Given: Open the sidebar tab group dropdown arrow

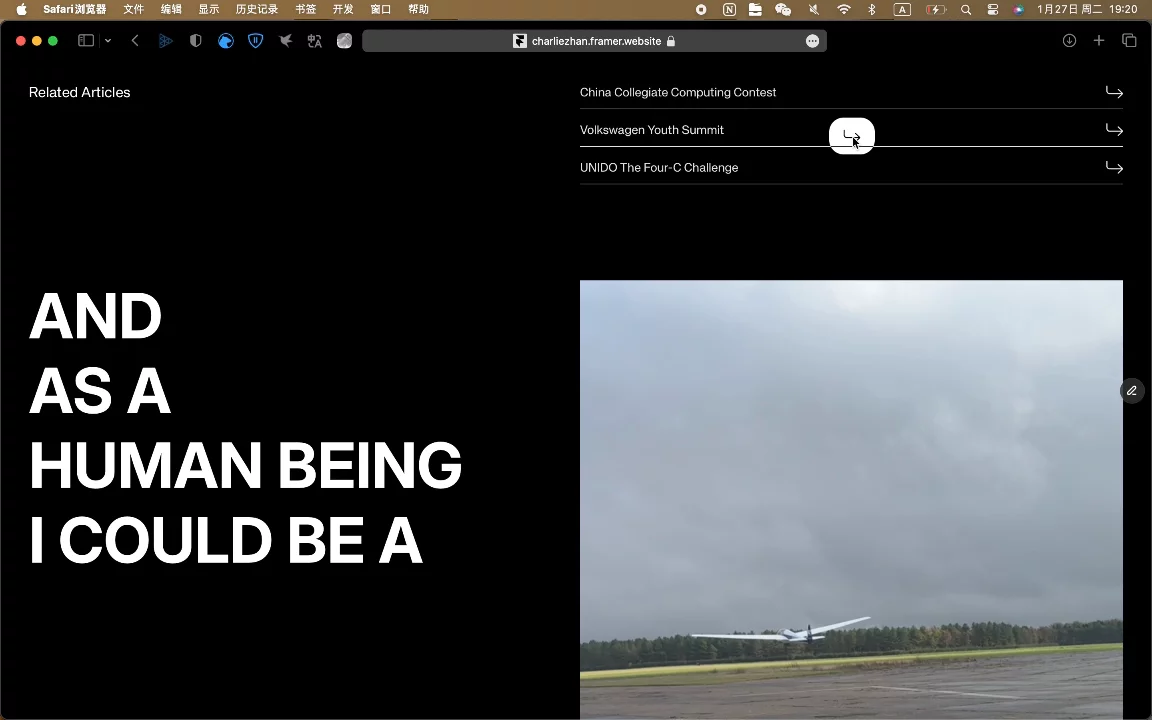Looking at the screenshot, I should pyautogui.click(x=108, y=41).
